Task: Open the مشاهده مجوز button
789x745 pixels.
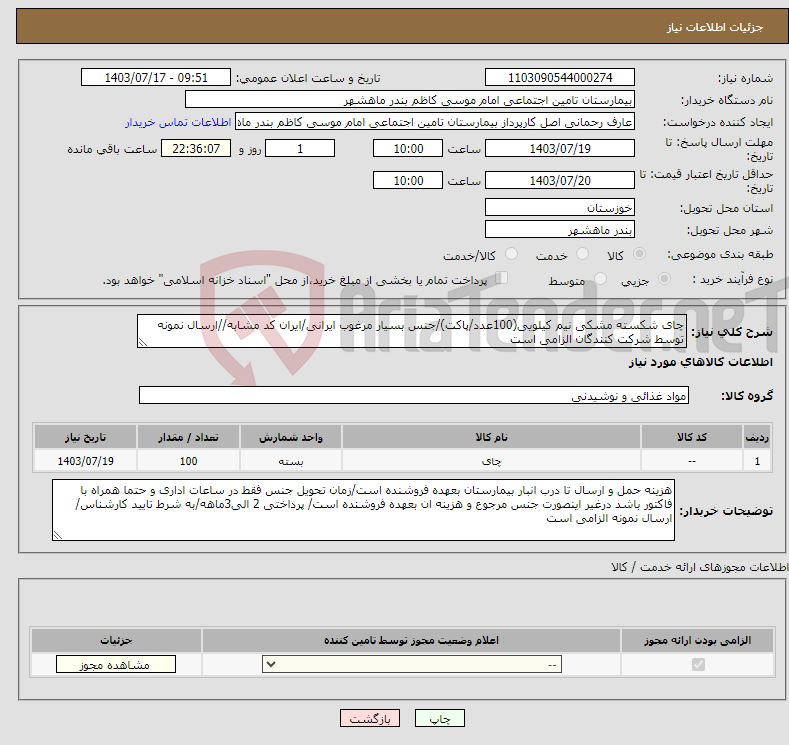Action: click(x=116, y=665)
